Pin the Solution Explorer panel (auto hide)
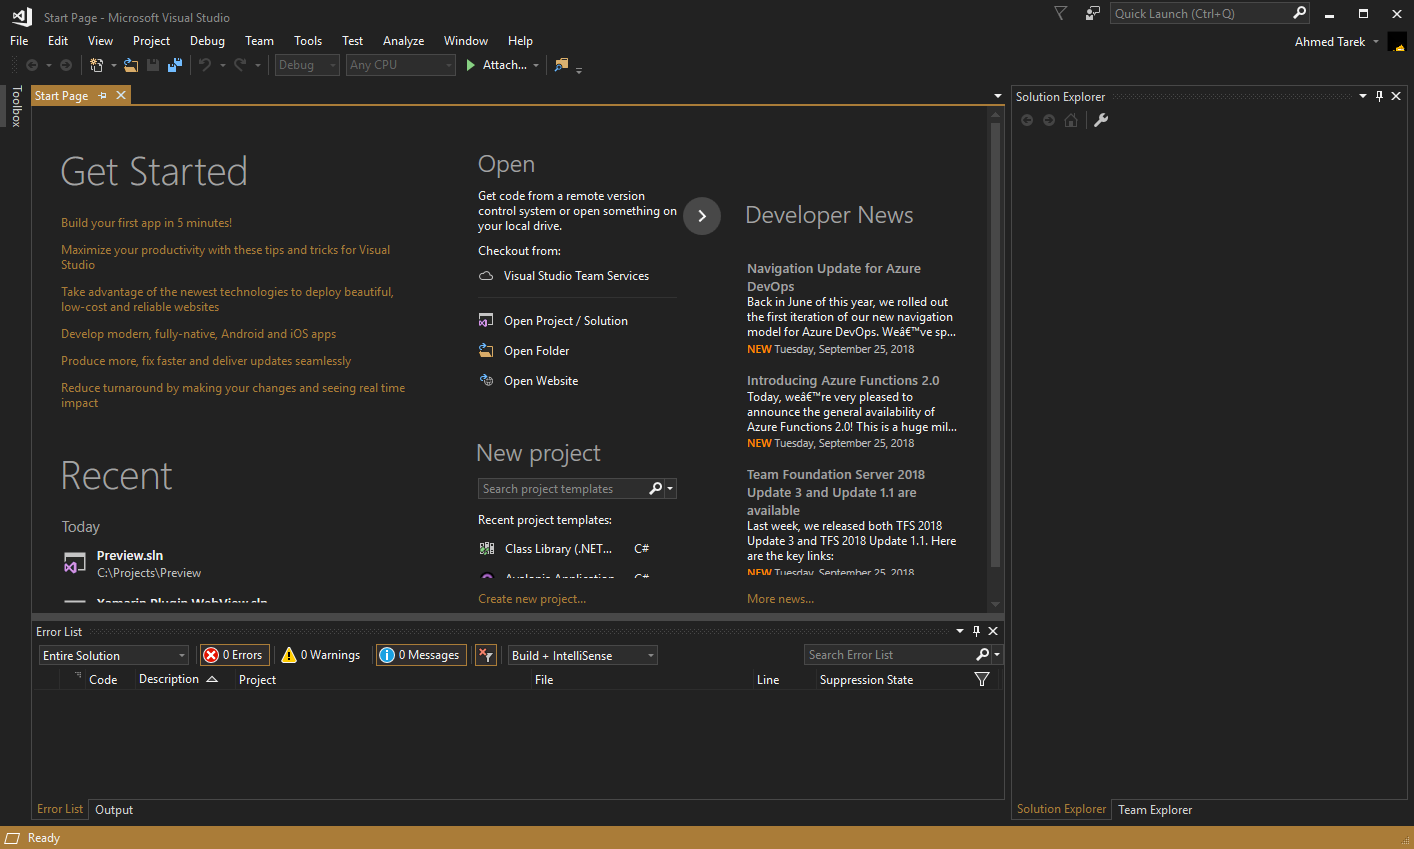This screenshot has height=849, width=1414. point(1379,96)
